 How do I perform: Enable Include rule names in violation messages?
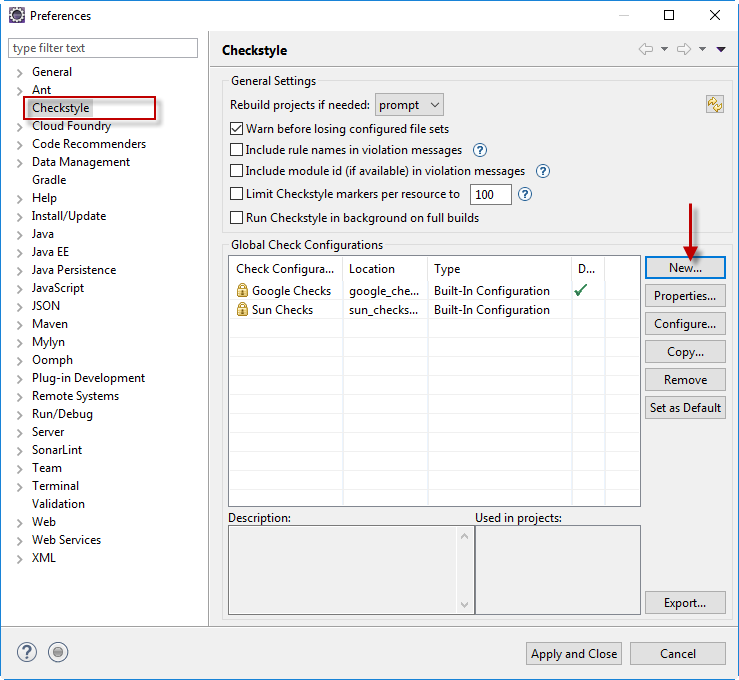coord(237,150)
